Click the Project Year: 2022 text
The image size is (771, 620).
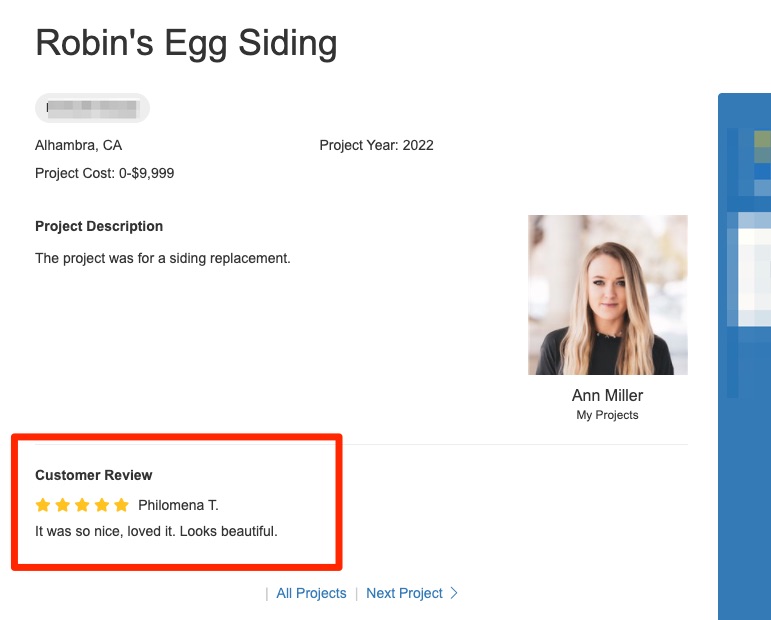pyautogui.click(x=376, y=145)
